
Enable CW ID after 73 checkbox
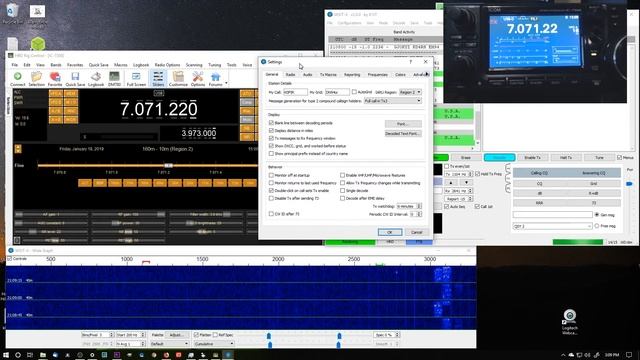click(x=271, y=214)
